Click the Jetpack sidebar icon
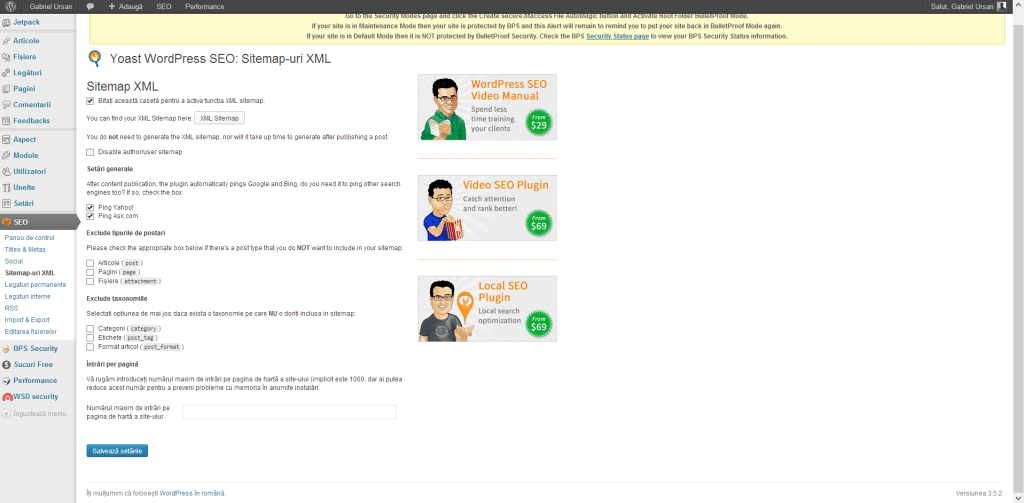Screen dimensions: 1024x503 point(7,21)
